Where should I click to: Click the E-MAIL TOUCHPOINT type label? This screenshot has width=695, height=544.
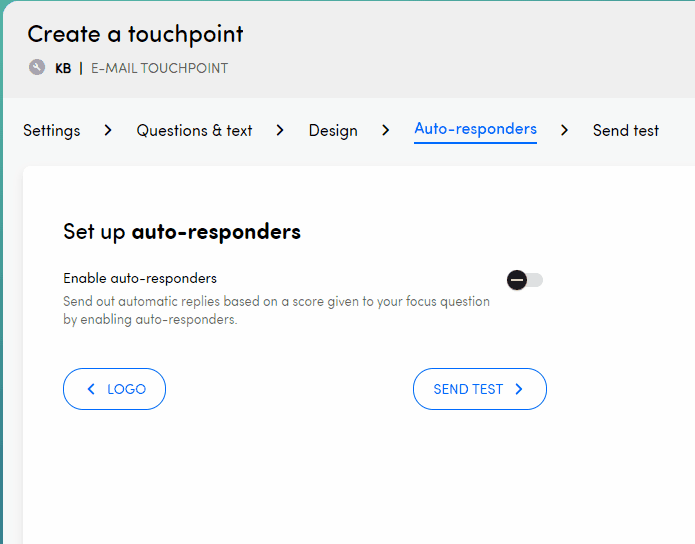click(x=159, y=68)
